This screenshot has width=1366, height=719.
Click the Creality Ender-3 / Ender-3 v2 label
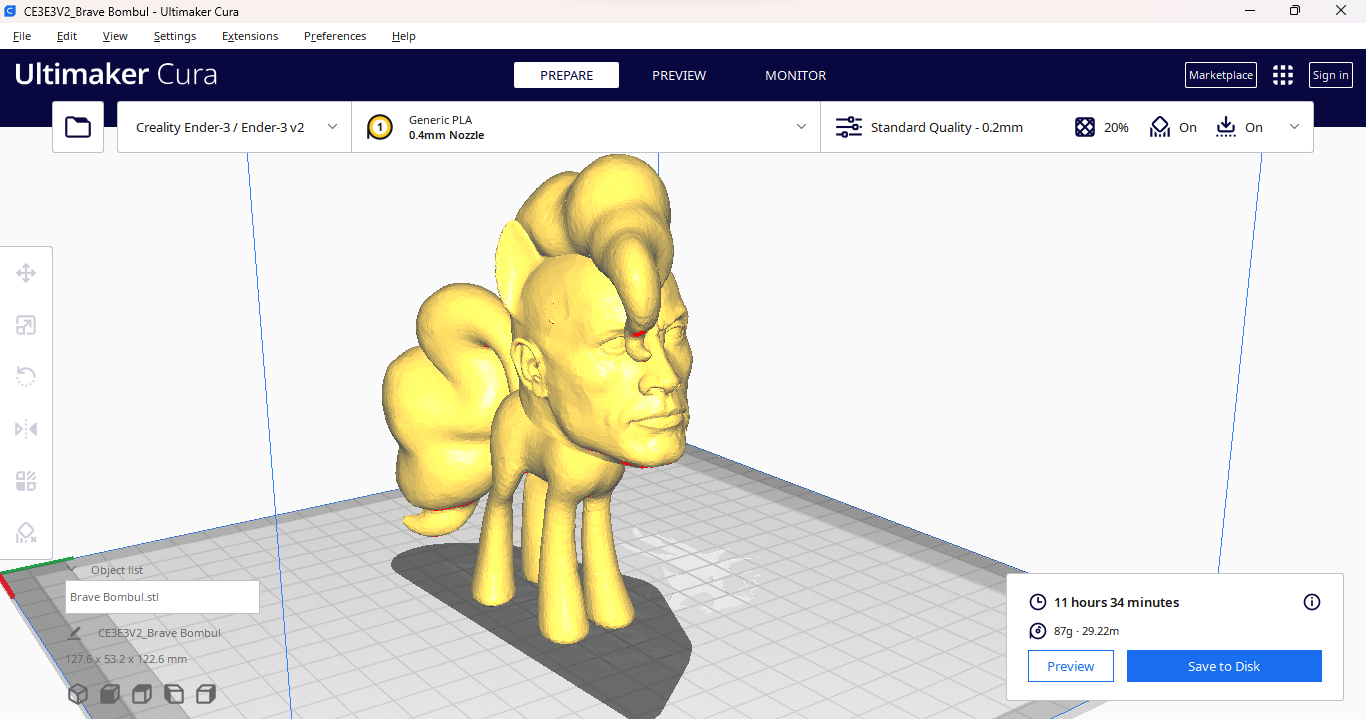click(x=220, y=127)
